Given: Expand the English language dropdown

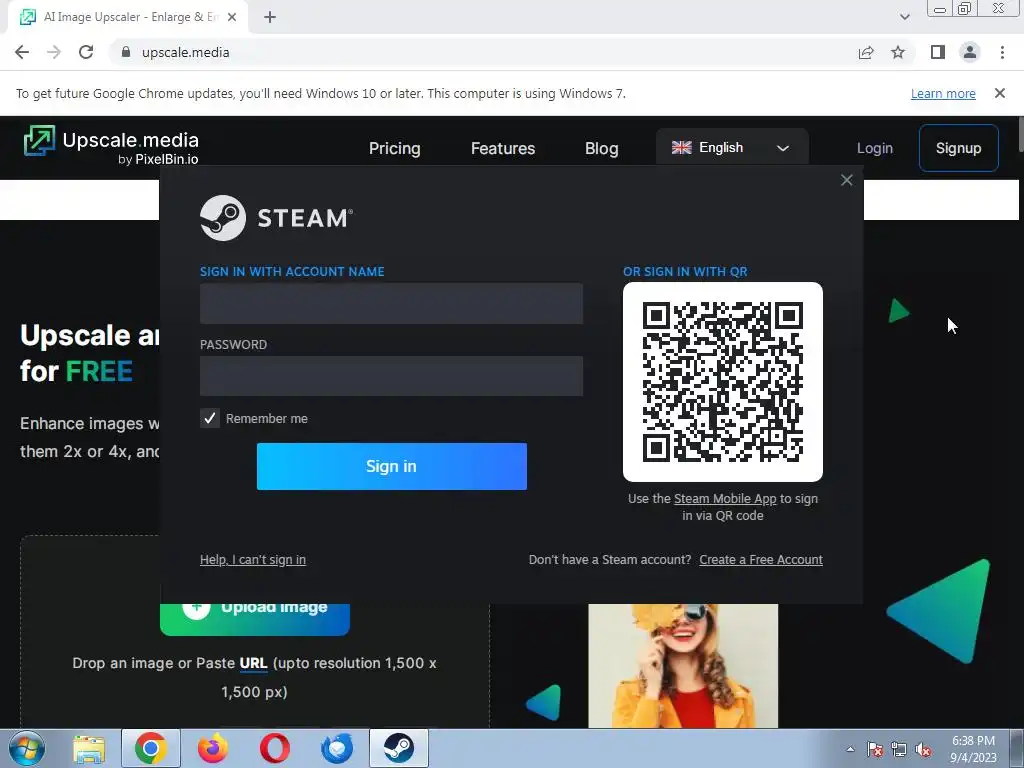Looking at the screenshot, I should click(x=732, y=148).
